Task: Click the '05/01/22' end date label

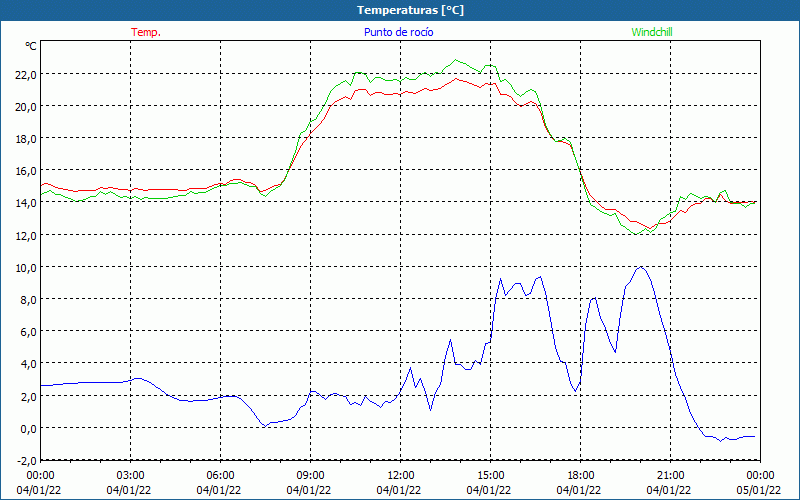Action: click(759, 490)
